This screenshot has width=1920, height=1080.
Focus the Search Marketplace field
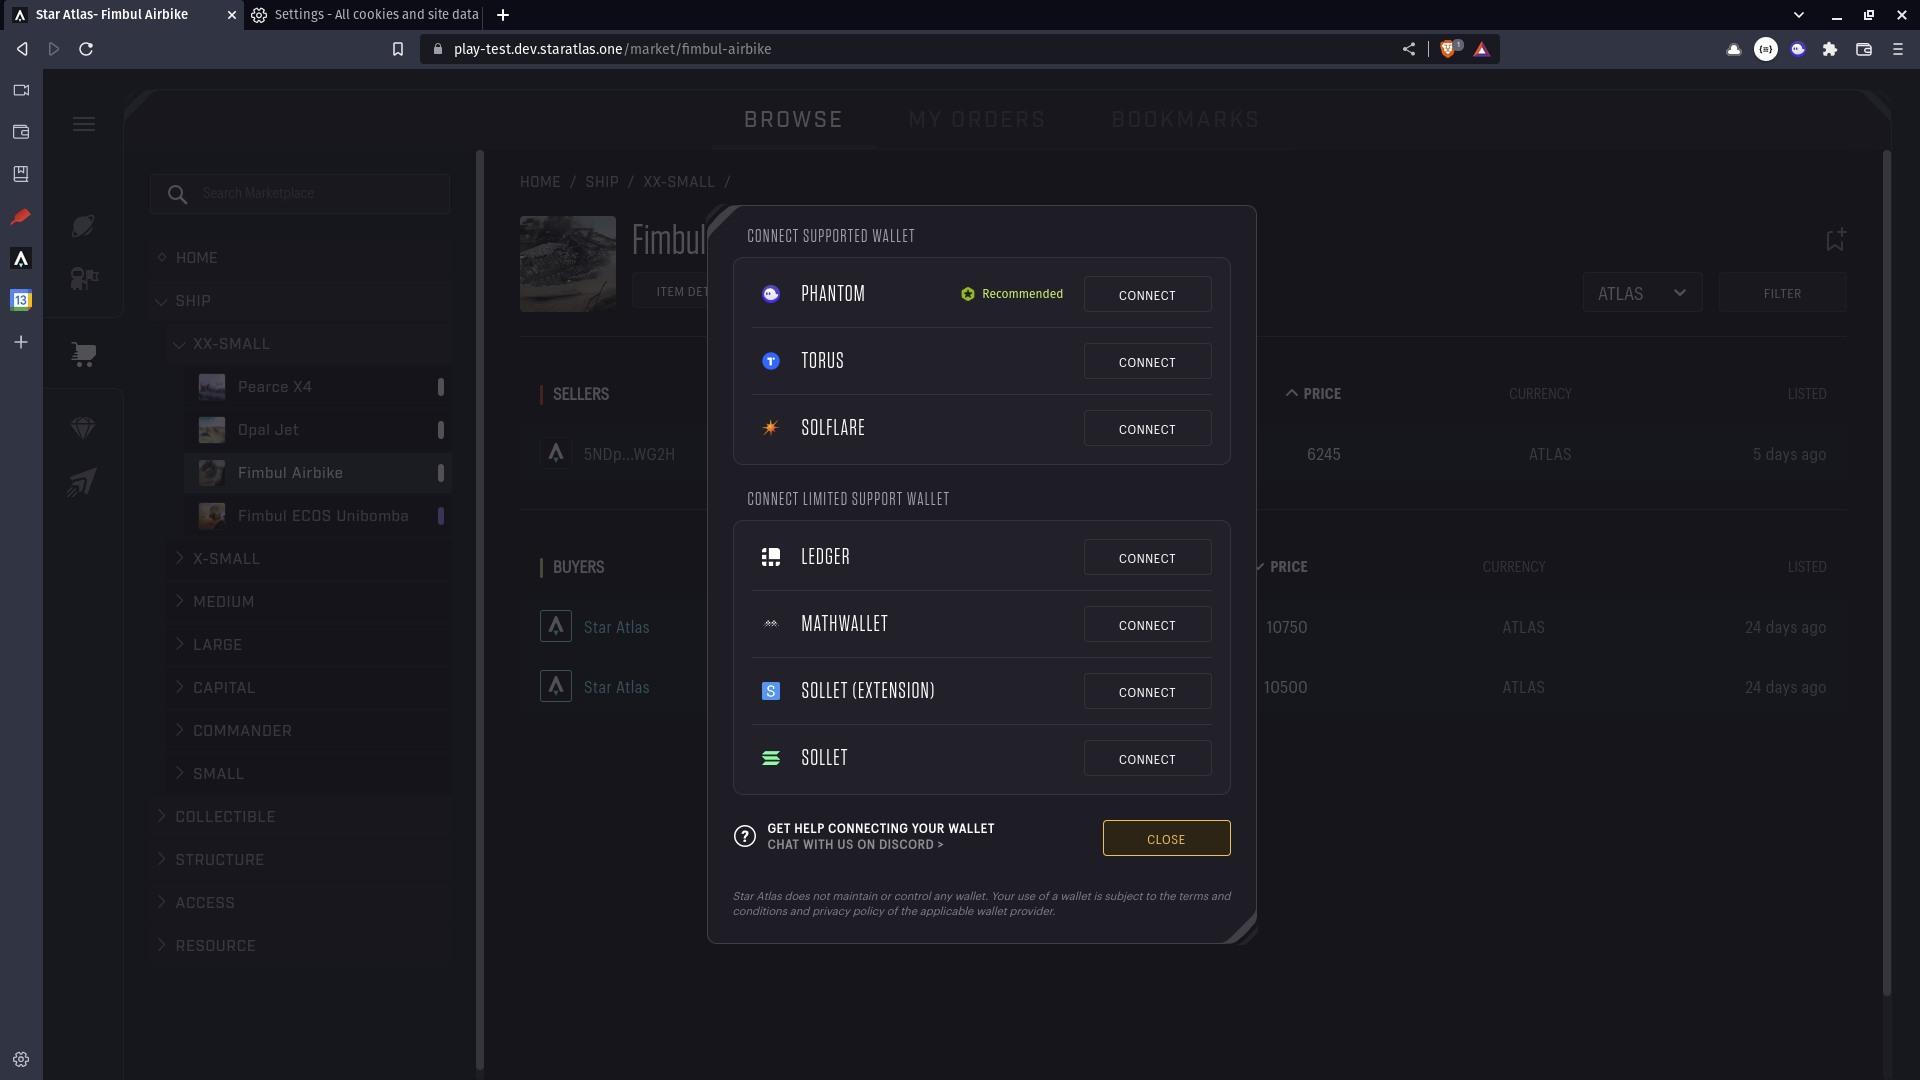pyautogui.click(x=300, y=194)
